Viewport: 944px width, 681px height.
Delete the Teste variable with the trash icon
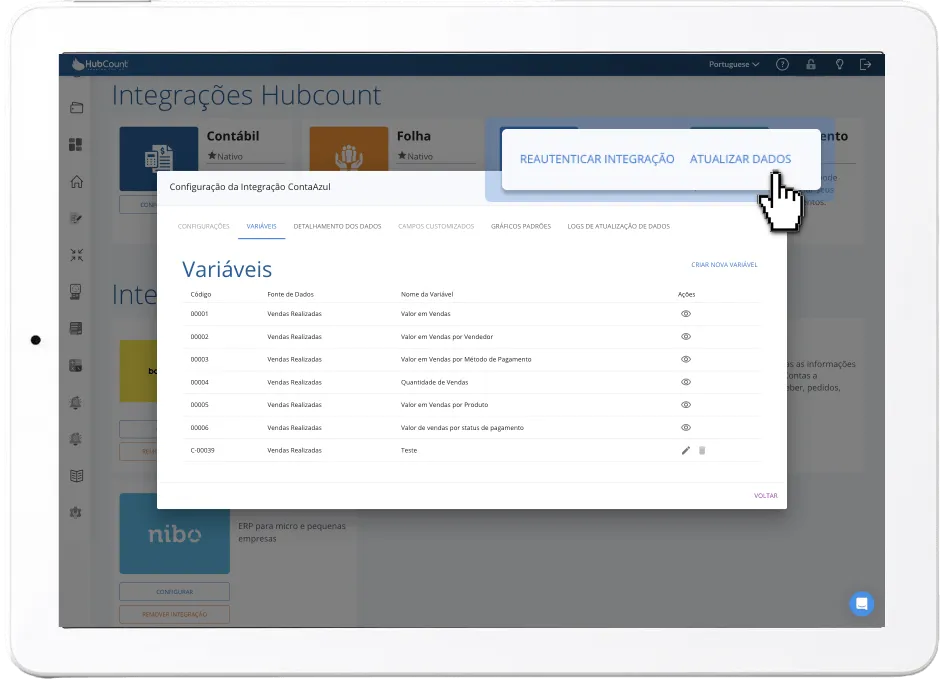tap(702, 450)
